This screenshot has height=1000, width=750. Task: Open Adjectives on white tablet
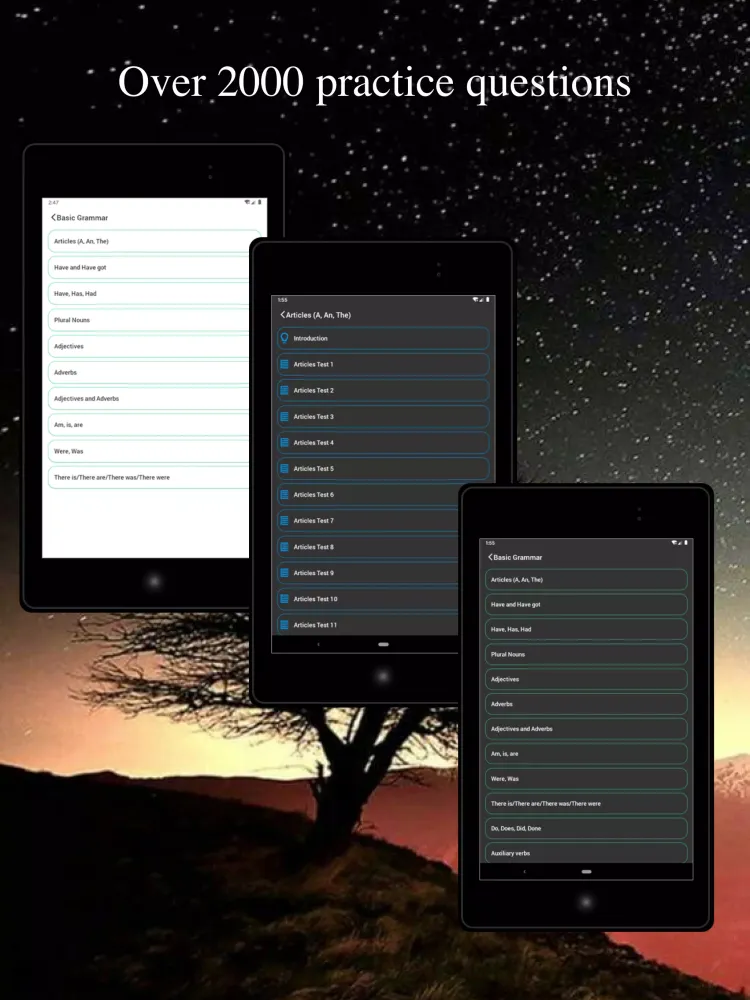[x=149, y=346]
